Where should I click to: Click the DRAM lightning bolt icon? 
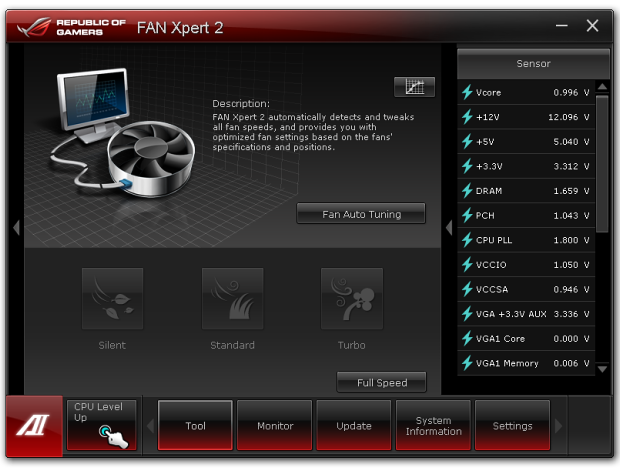467,191
